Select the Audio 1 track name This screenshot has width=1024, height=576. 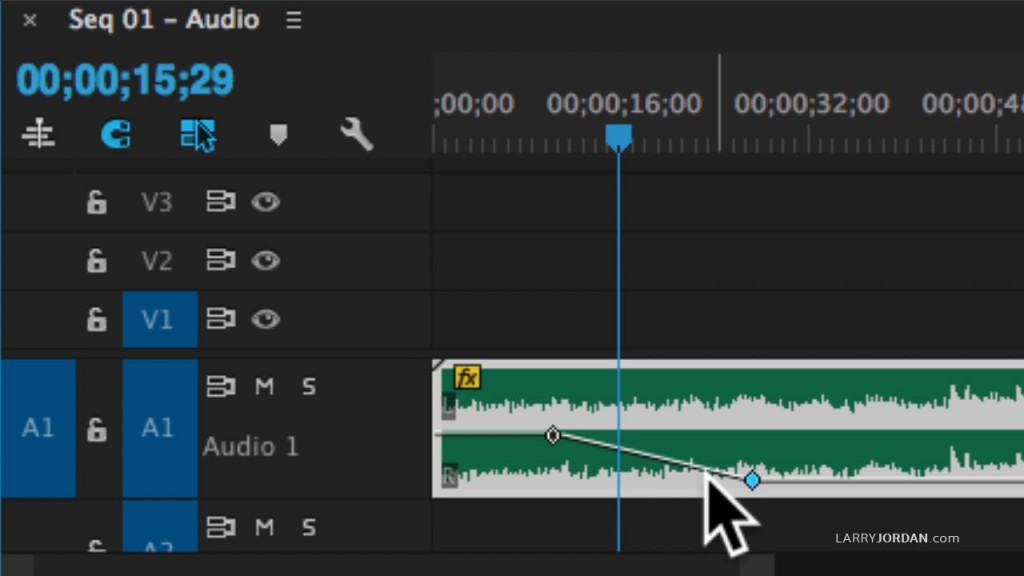point(251,447)
